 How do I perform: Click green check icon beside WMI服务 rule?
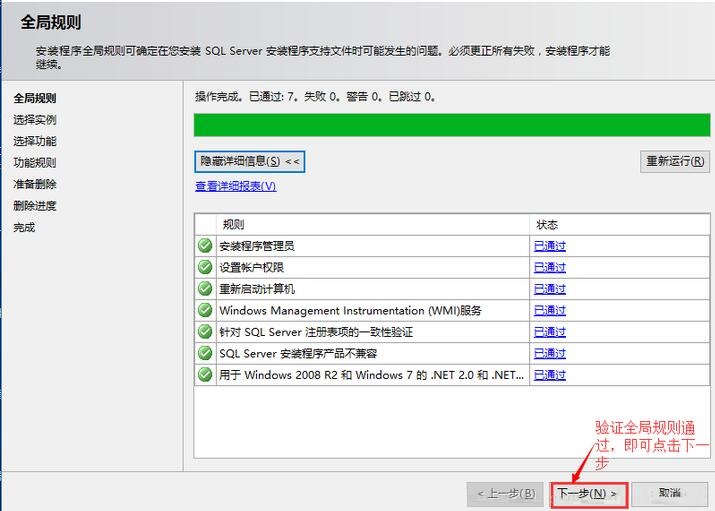click(x=205, y=310)
